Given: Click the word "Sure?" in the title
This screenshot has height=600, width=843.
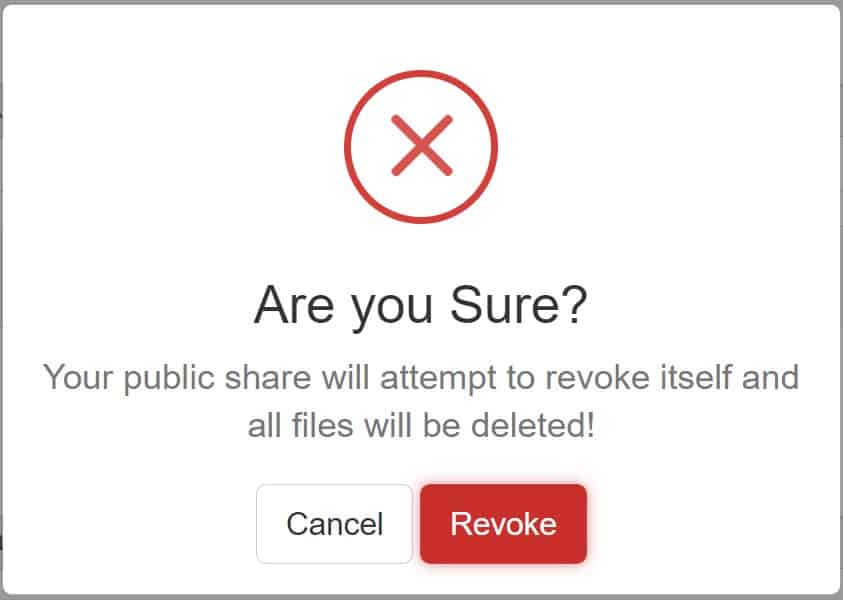Looking at the screenshot, I should tap(519, 305).
